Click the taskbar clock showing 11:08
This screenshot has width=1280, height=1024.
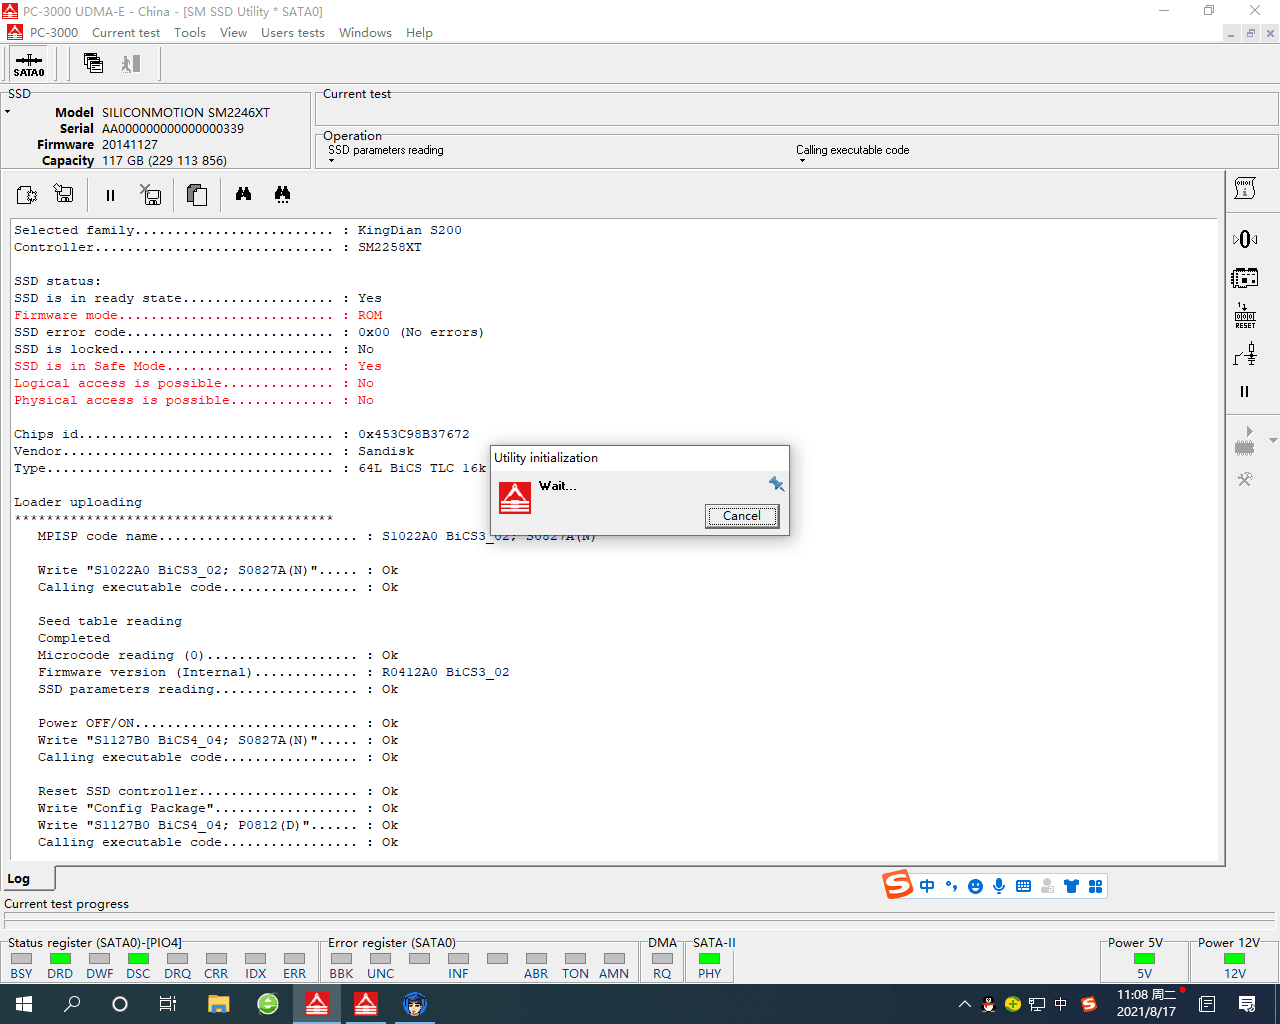click(x=1146, y=1004)
